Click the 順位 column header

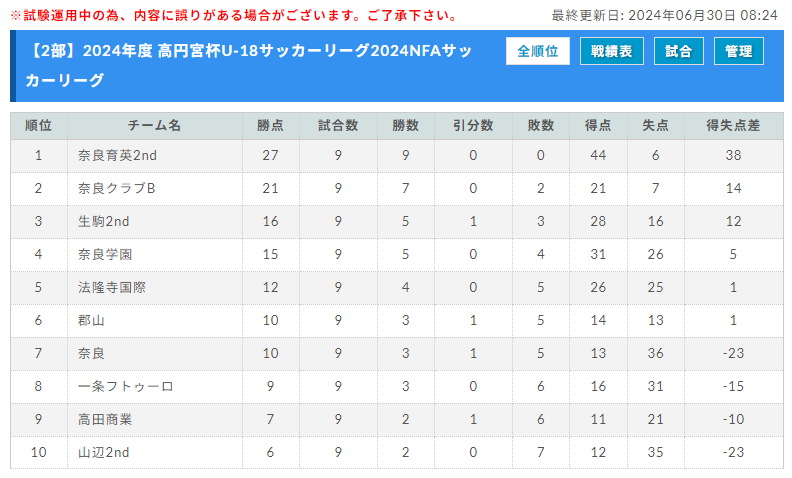pyautogui.click(x=39, y=126)
